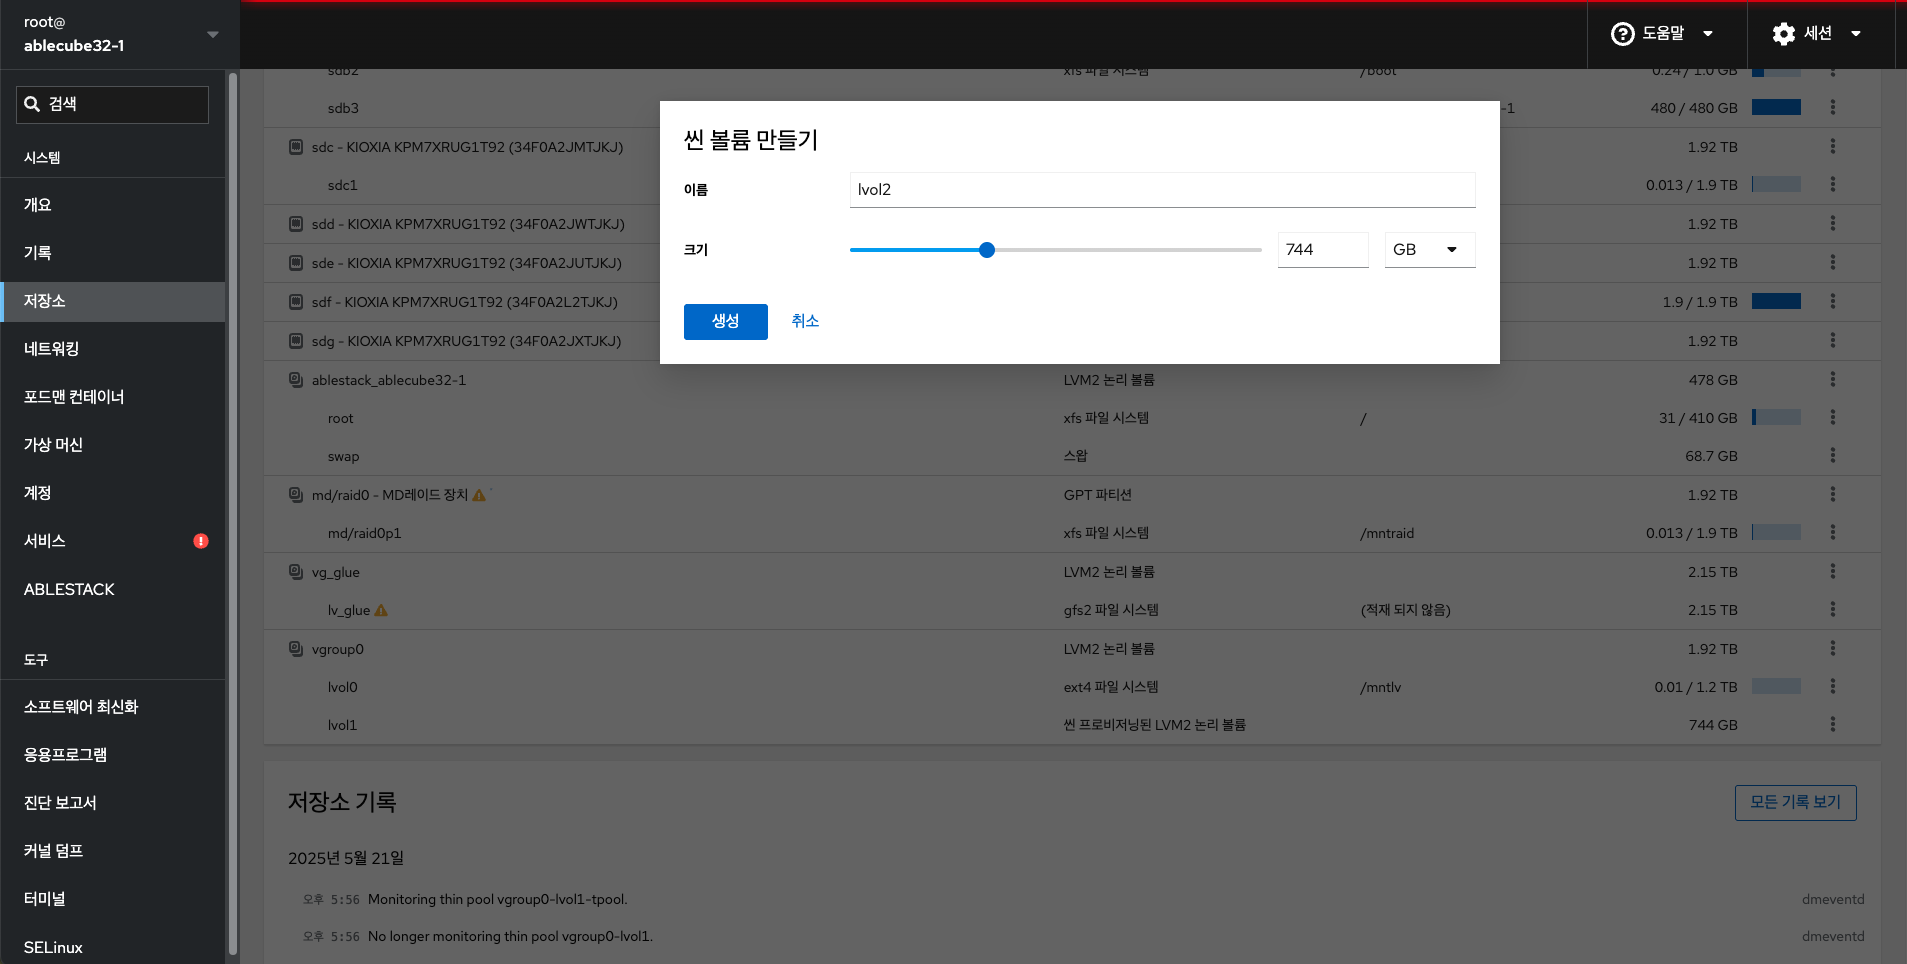Click the 이름 name field containing lvol2
1907x964 pixels.
(x=1162, y=190)
